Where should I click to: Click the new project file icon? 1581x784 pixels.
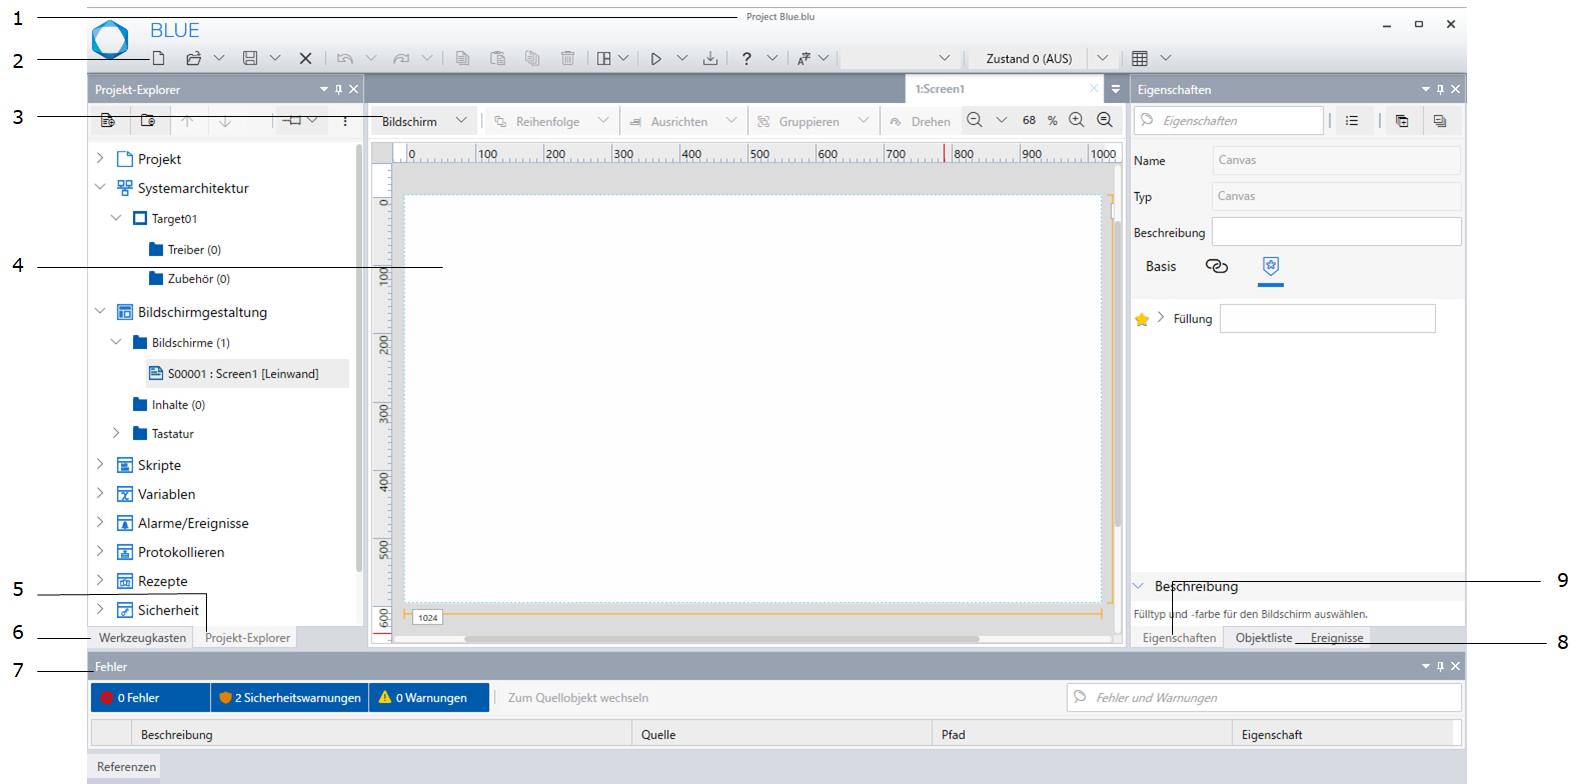pos(158,59)
